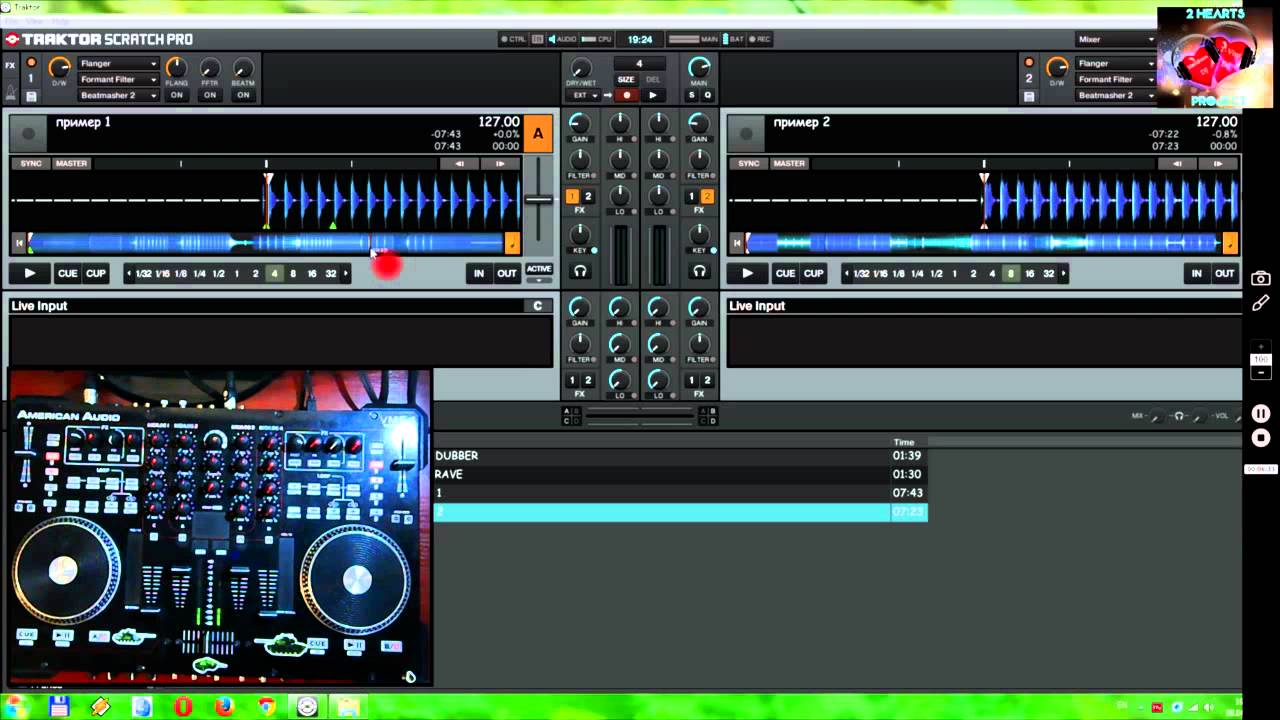Nudge Deck A tempo bend forward

(500, 163)
